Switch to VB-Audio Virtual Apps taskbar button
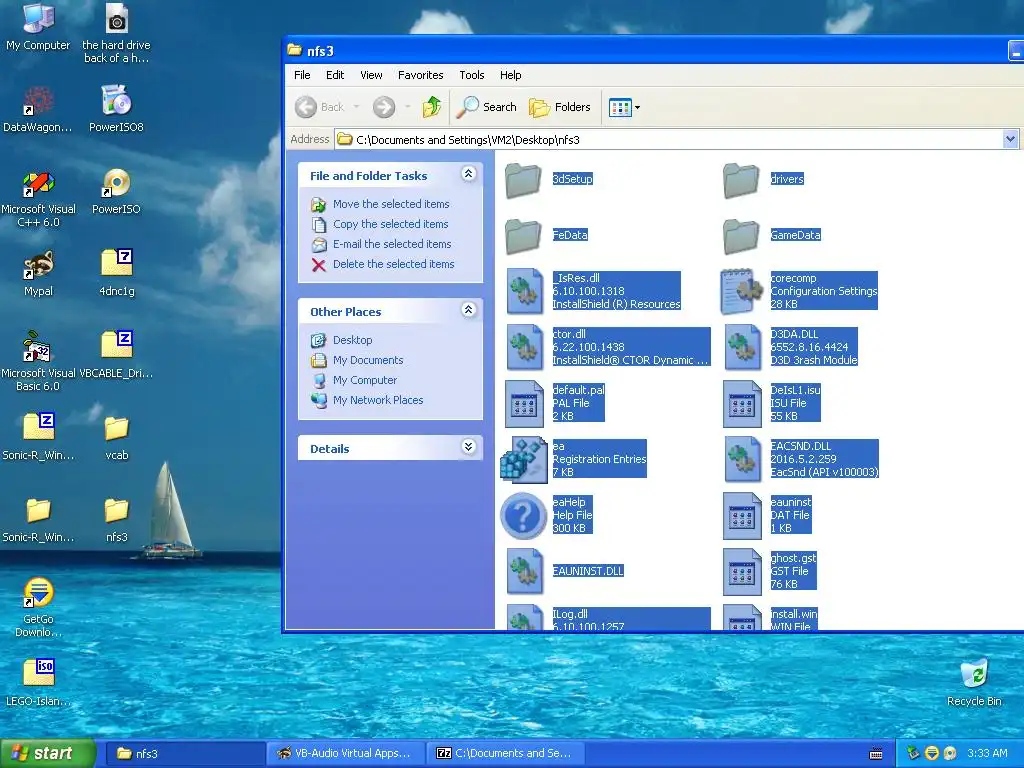The image size is (1024, 768). (x=345, y=753)
